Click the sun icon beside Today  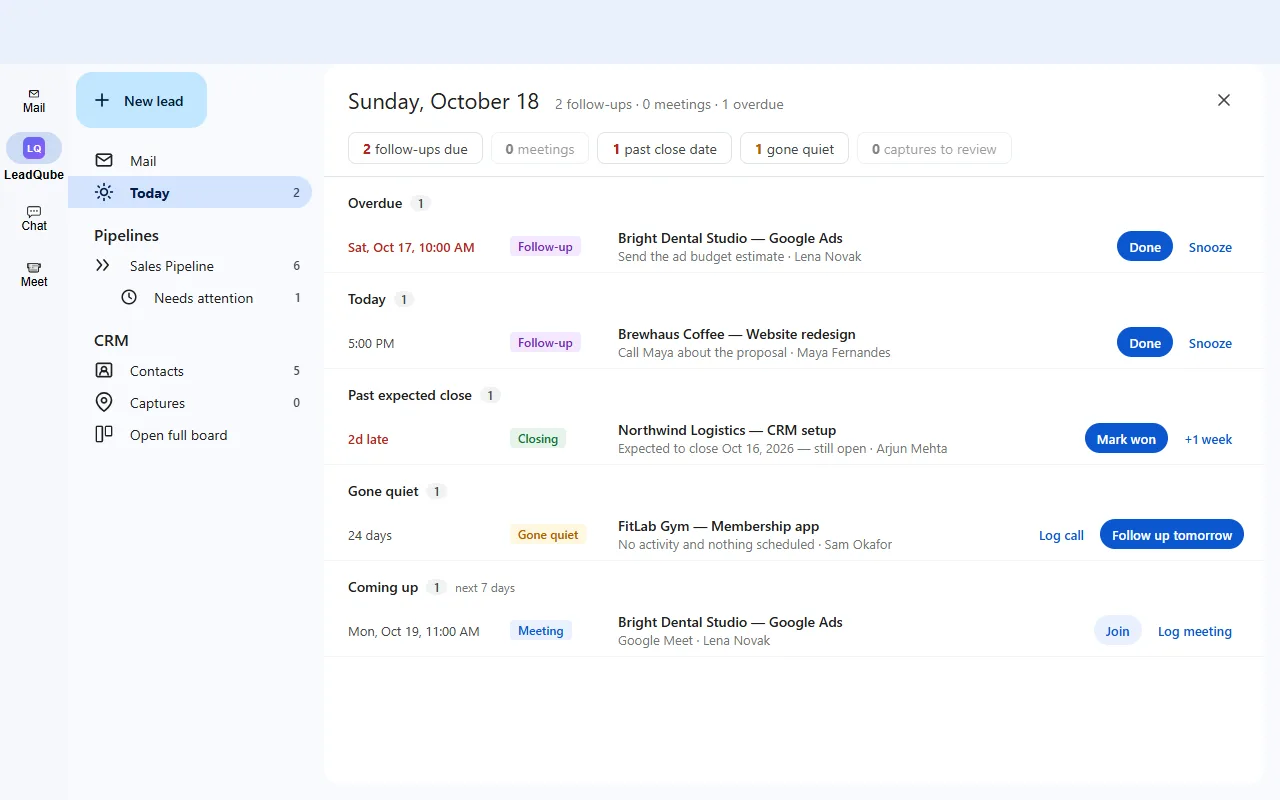(x=104, y=192)
